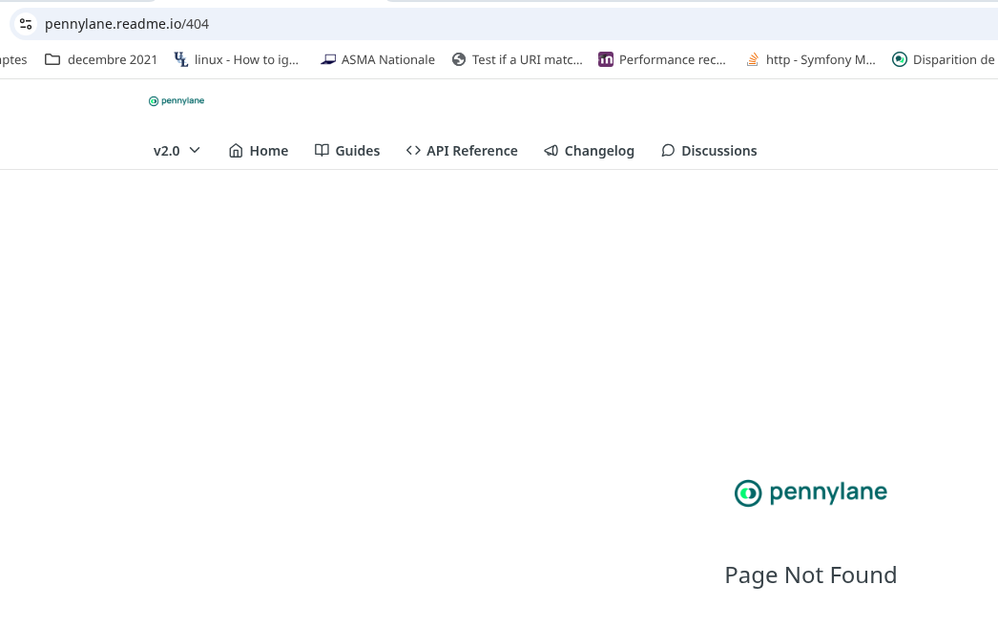Open the Guides section
Screen dimensions: 998x629
347,151
